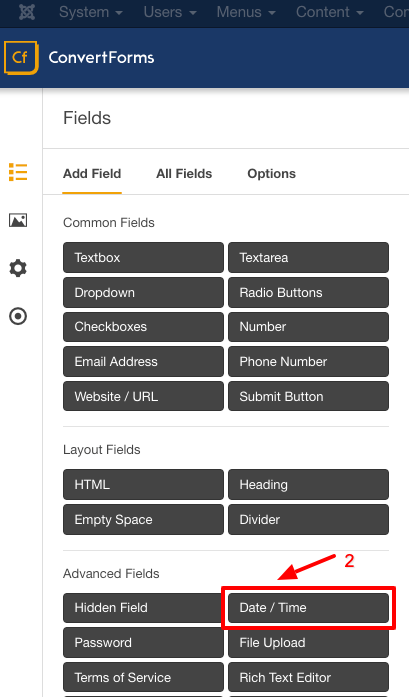The width and height of the screenshot is (409, 697).
Task: Add a Date / Time field
Action: tap(309, 608)
